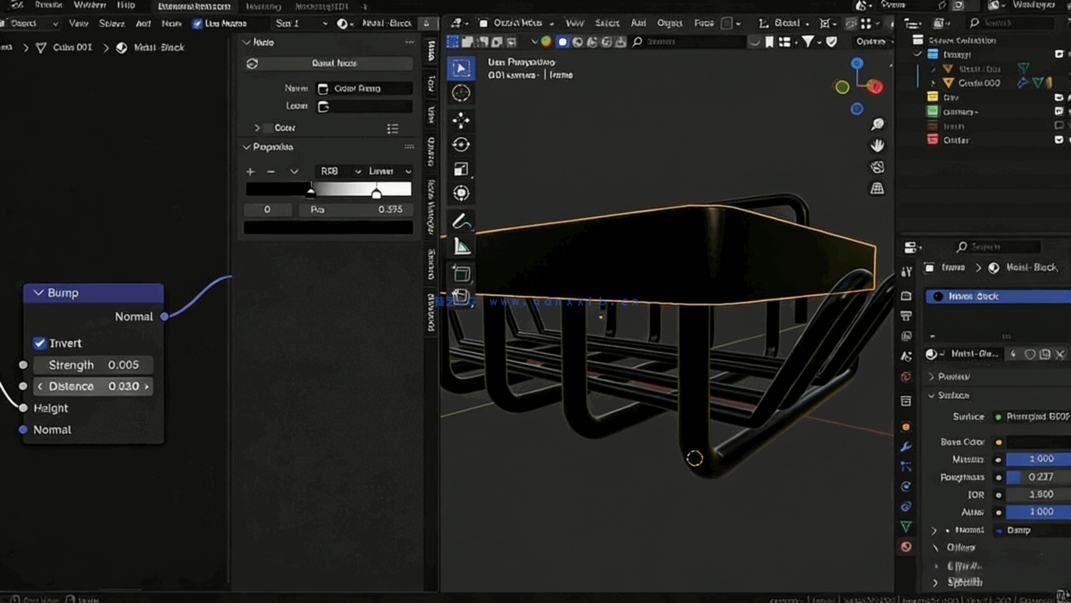Click the Base Color swatch
Image resolution: width=1071 pixels, height=603 pixels.
click(1040, 441)
